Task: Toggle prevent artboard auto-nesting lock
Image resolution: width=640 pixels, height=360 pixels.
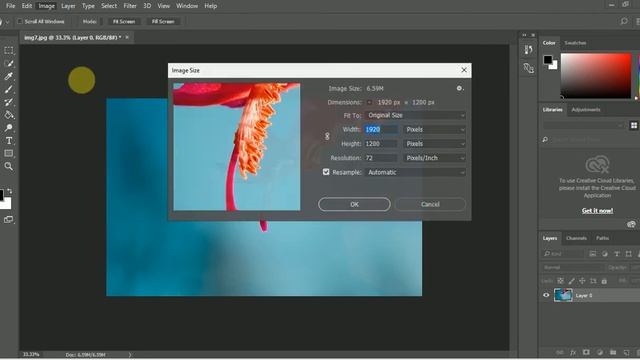Action: 593,281
